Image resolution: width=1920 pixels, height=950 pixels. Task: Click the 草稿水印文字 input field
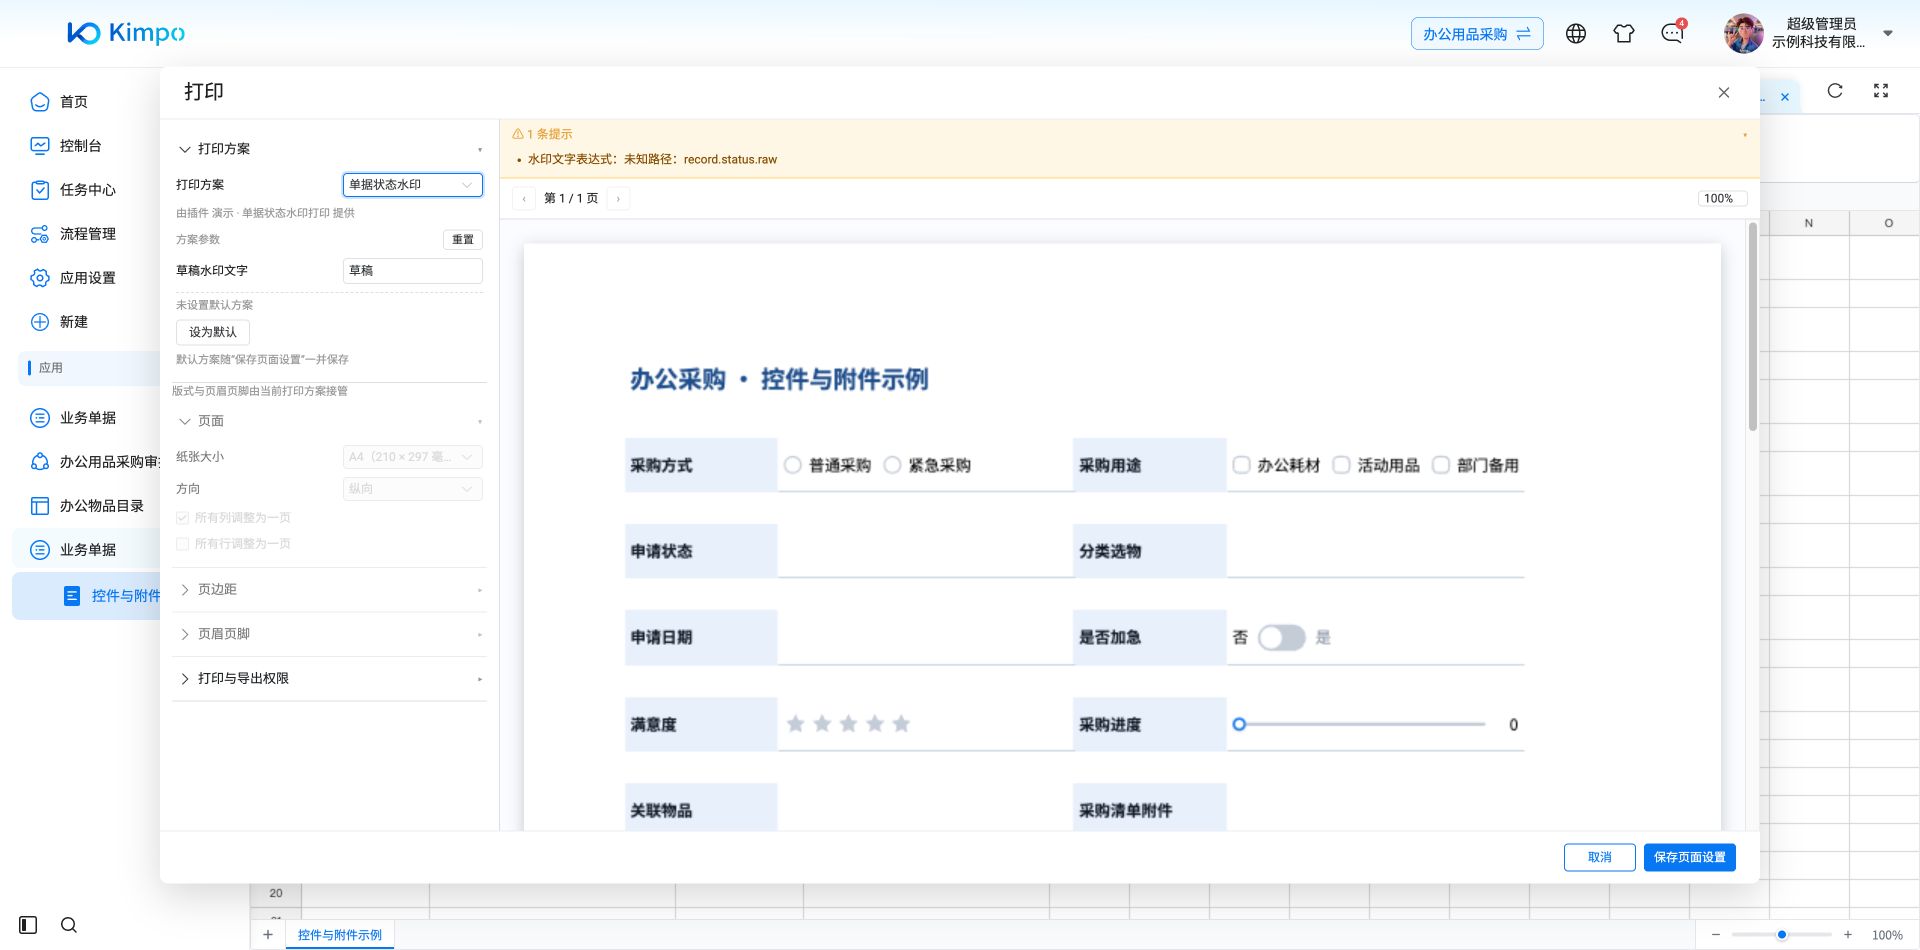(x=413, y=271)
